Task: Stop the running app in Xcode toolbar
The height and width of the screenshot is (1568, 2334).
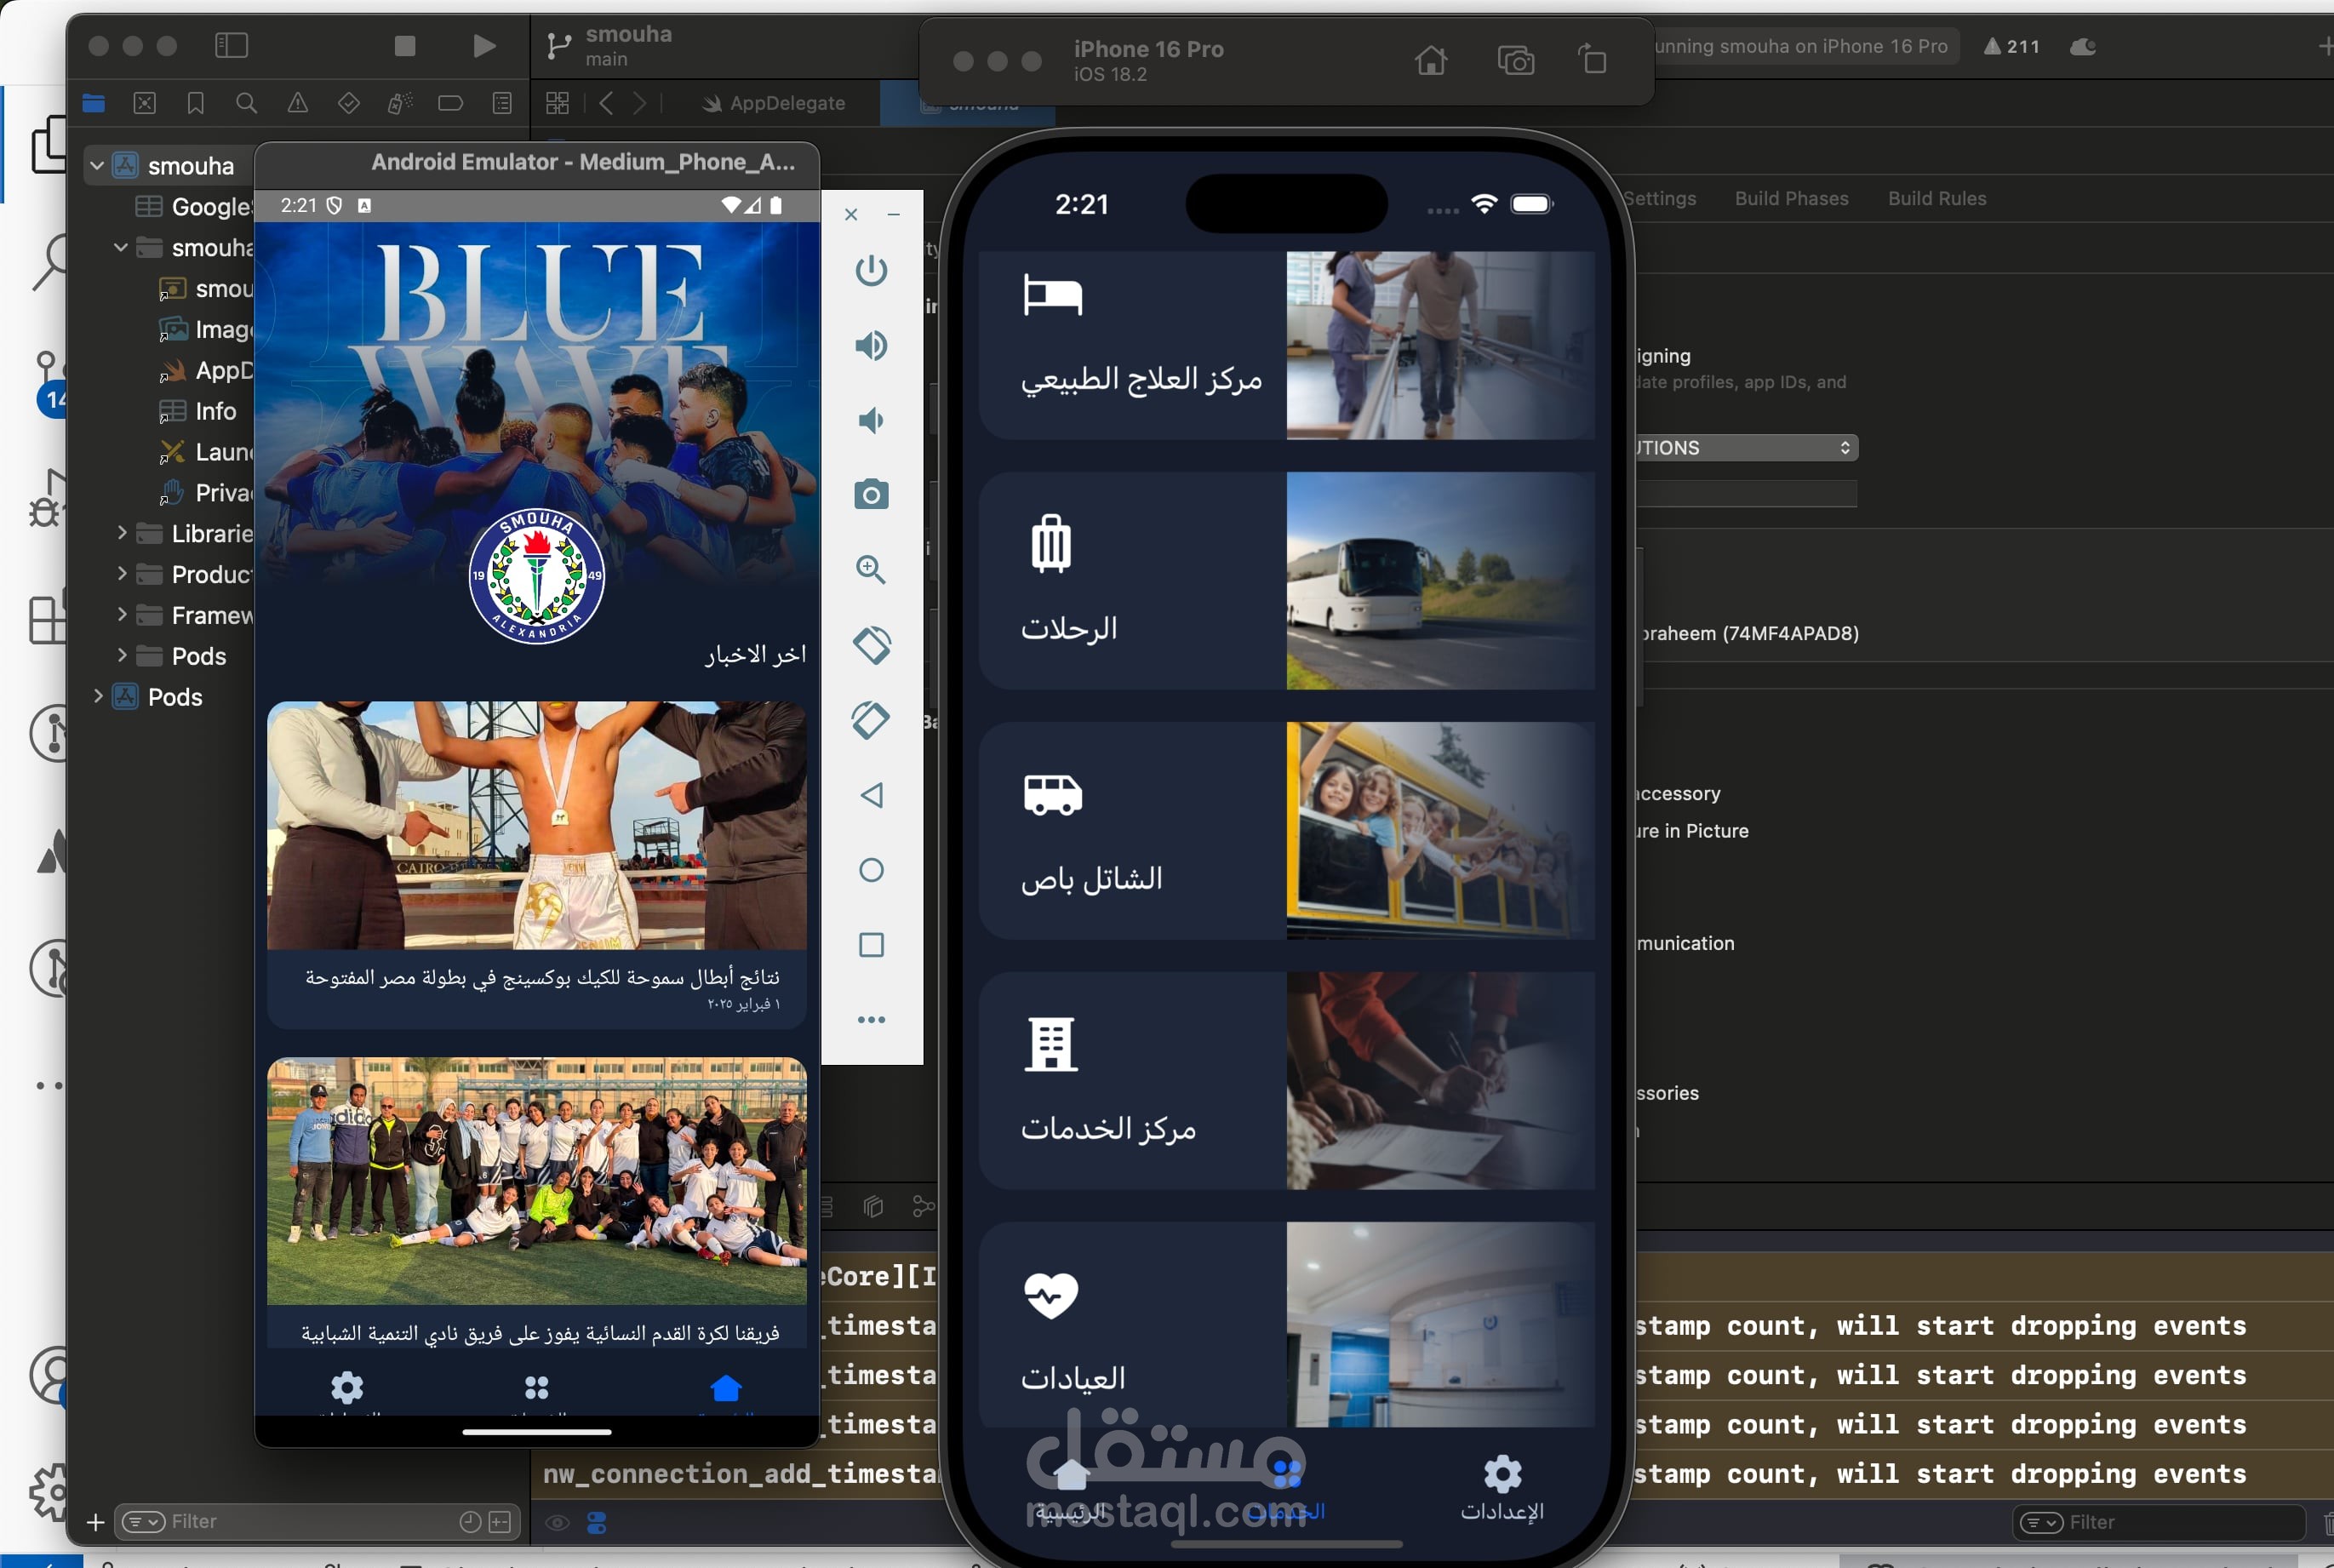Action: [404, 45]
